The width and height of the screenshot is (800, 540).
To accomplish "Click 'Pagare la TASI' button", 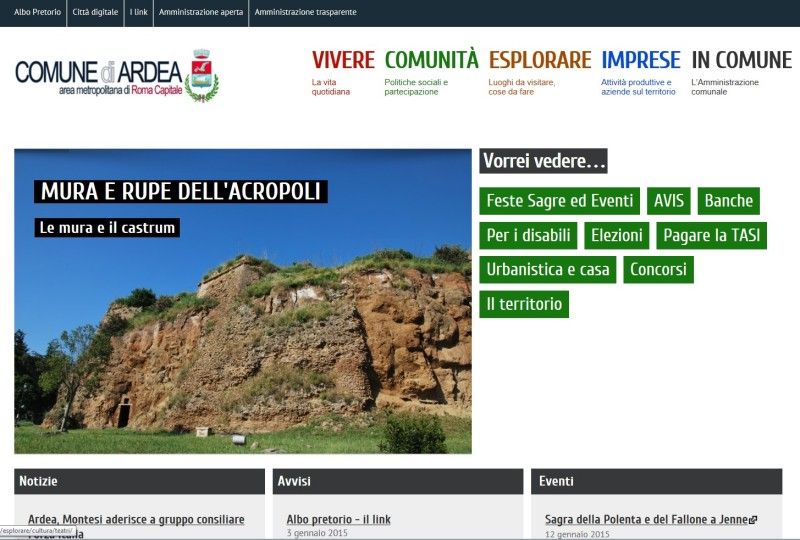I will 711,235.
